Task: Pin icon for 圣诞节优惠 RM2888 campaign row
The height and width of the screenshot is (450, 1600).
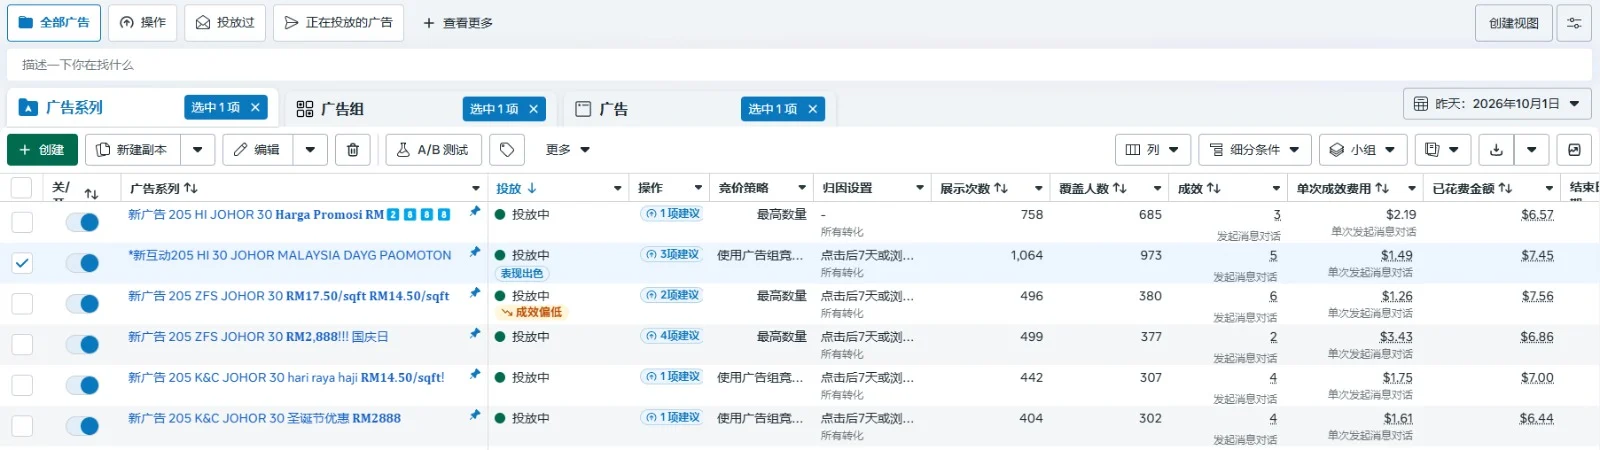Action: point(475,415)
